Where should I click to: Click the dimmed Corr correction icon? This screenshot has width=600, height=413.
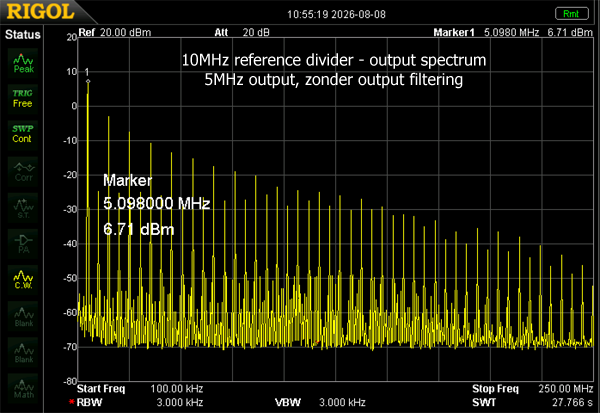pos(23,171)
